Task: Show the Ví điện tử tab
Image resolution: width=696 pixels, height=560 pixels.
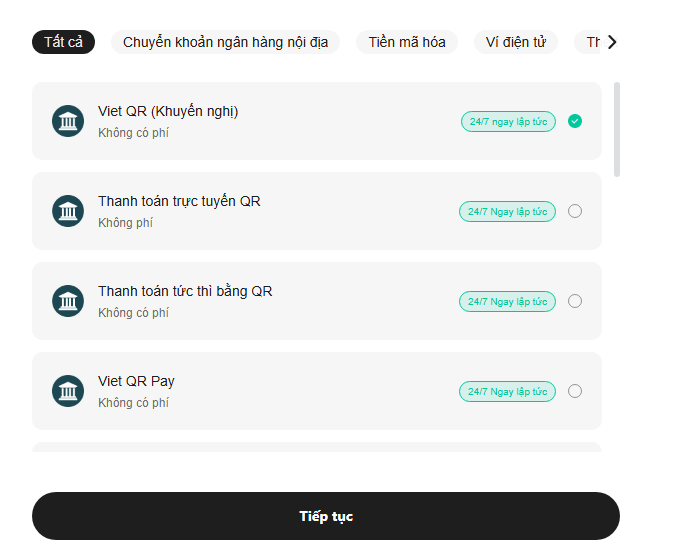Action: point(515,42)
